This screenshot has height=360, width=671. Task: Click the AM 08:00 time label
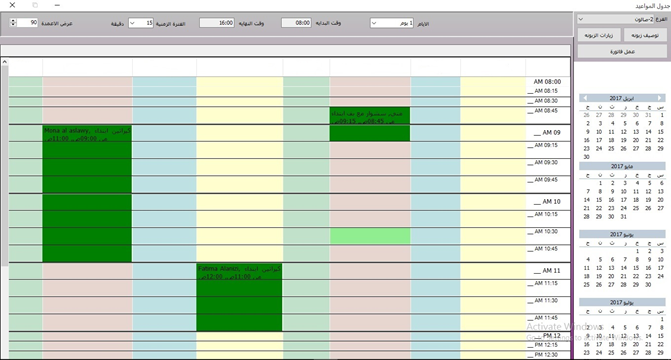(547, 81)
